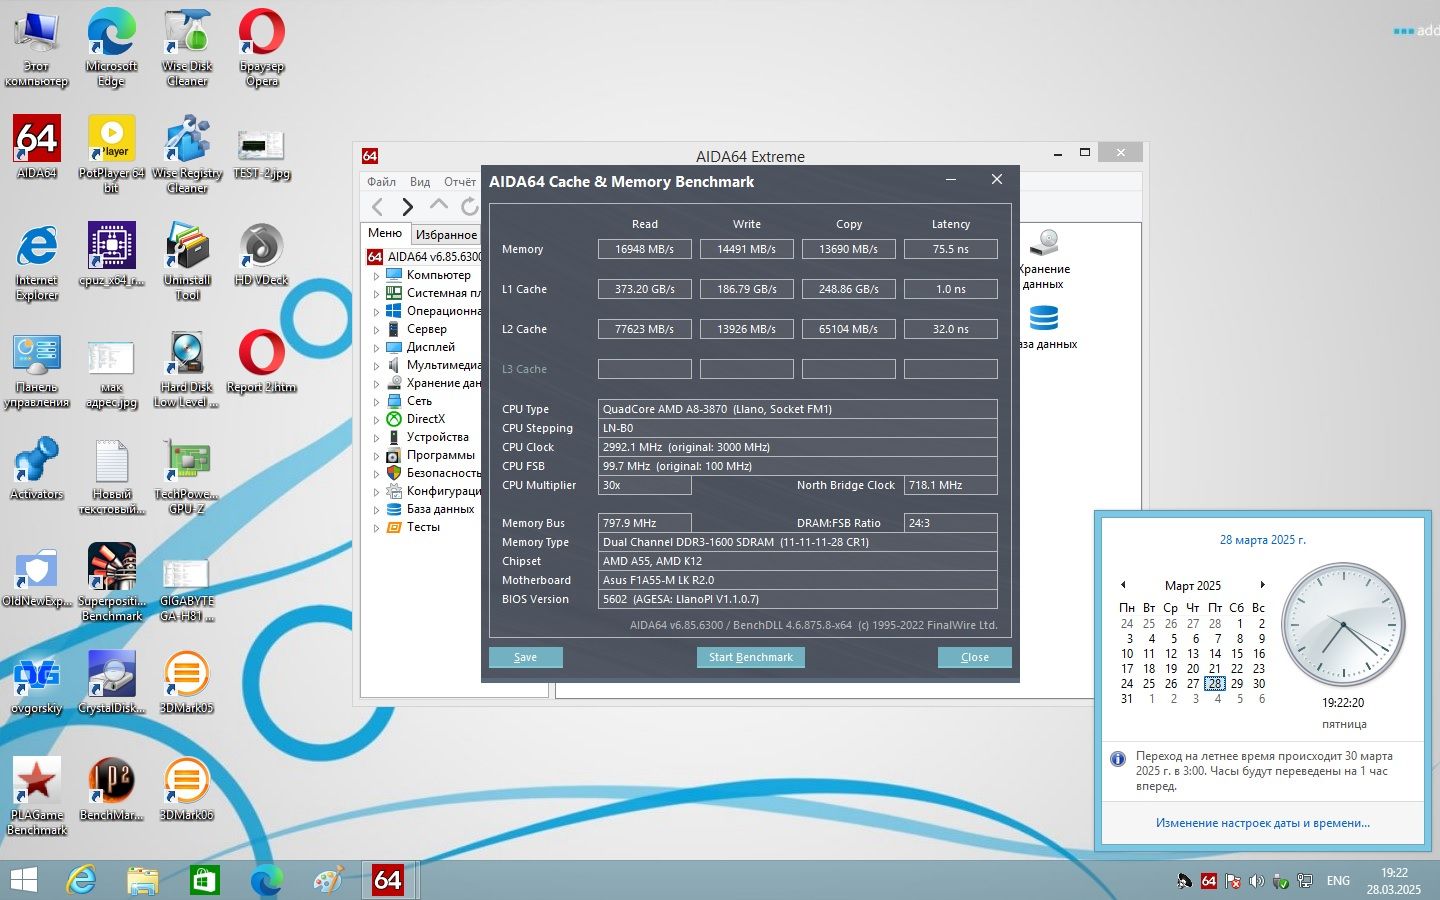Click the AIDA64 forward navigation arrow
This screenshot has height=900, width=1440.
pos(407,207)
